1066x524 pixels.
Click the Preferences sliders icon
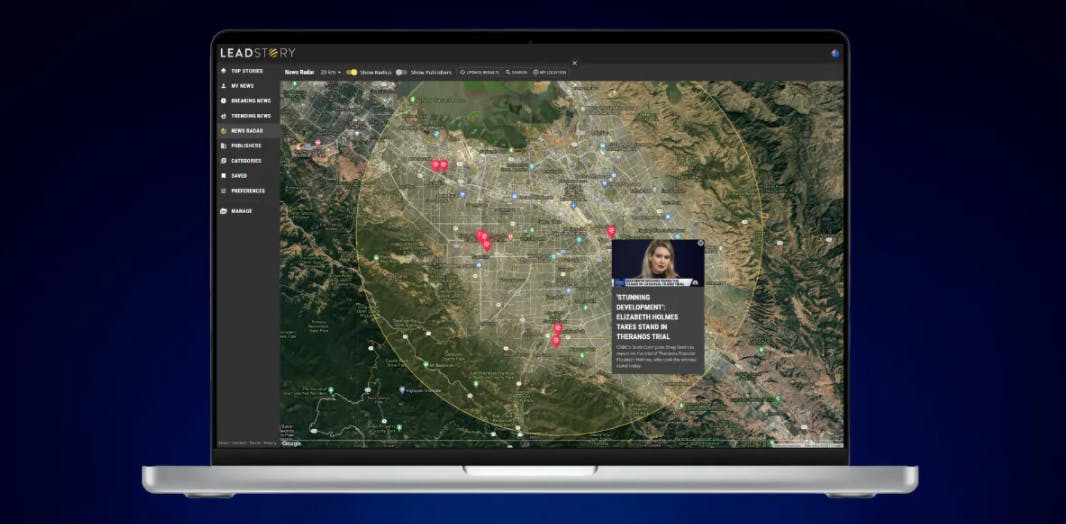click(224, 191)
